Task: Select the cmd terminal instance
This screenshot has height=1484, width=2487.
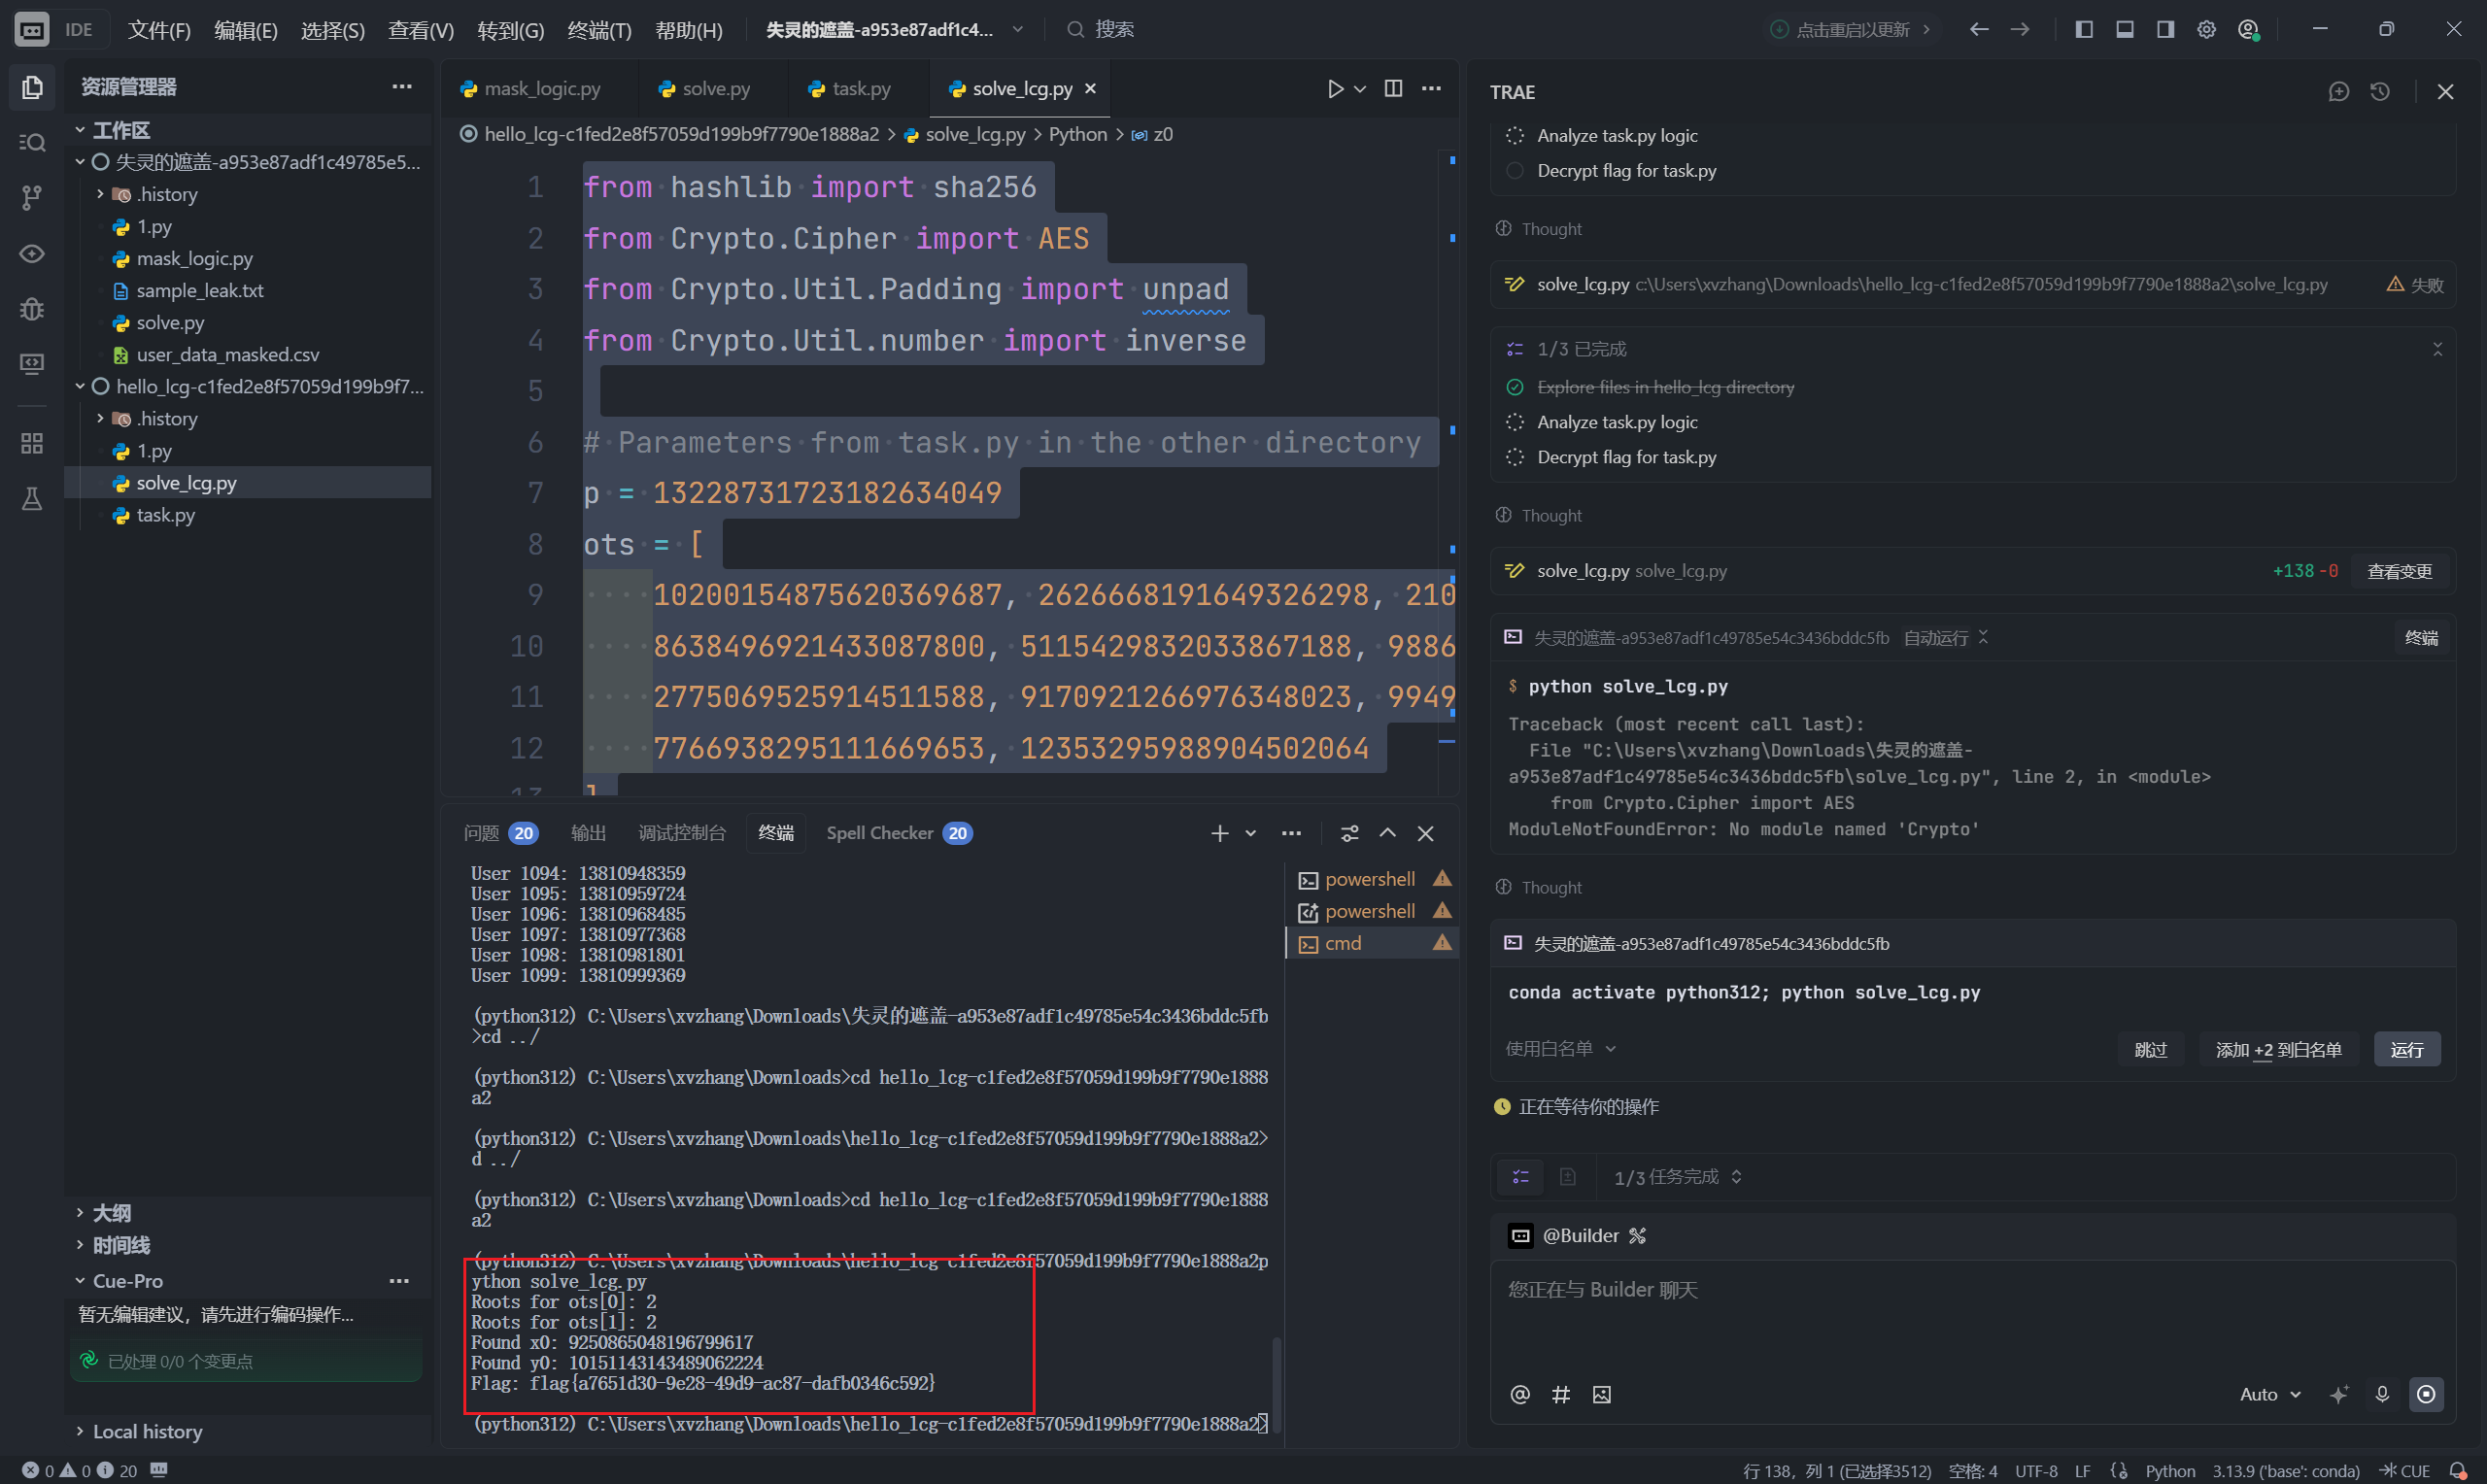Action: pos(1372,943)
